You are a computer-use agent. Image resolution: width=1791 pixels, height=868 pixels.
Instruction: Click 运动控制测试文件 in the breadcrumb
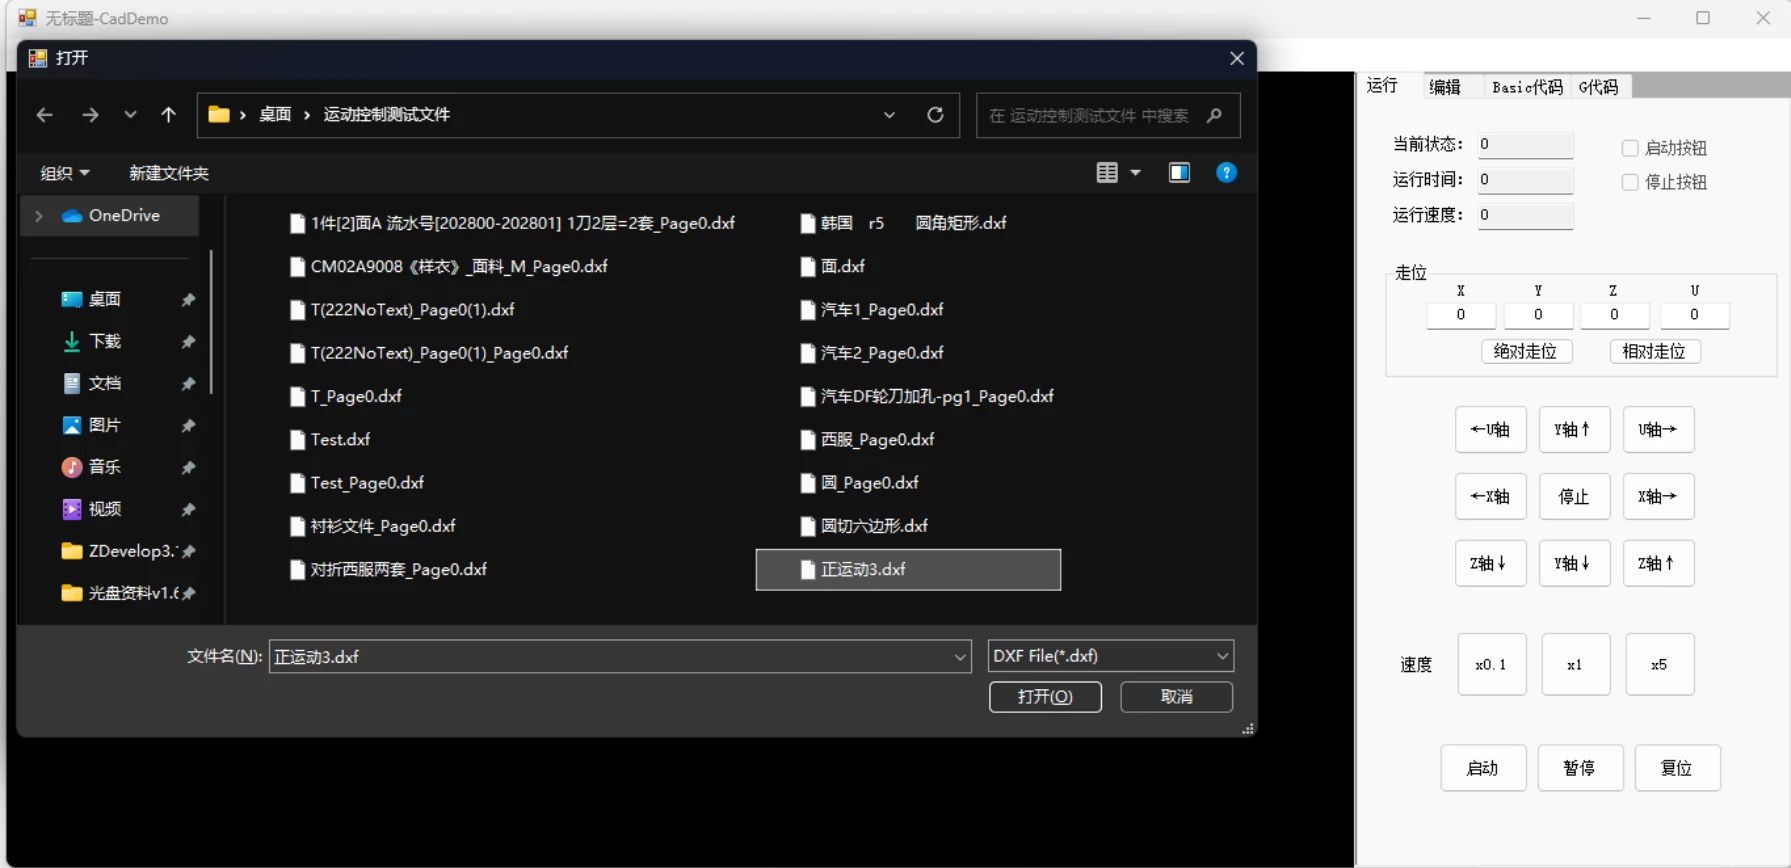click(x=387, y=115)
